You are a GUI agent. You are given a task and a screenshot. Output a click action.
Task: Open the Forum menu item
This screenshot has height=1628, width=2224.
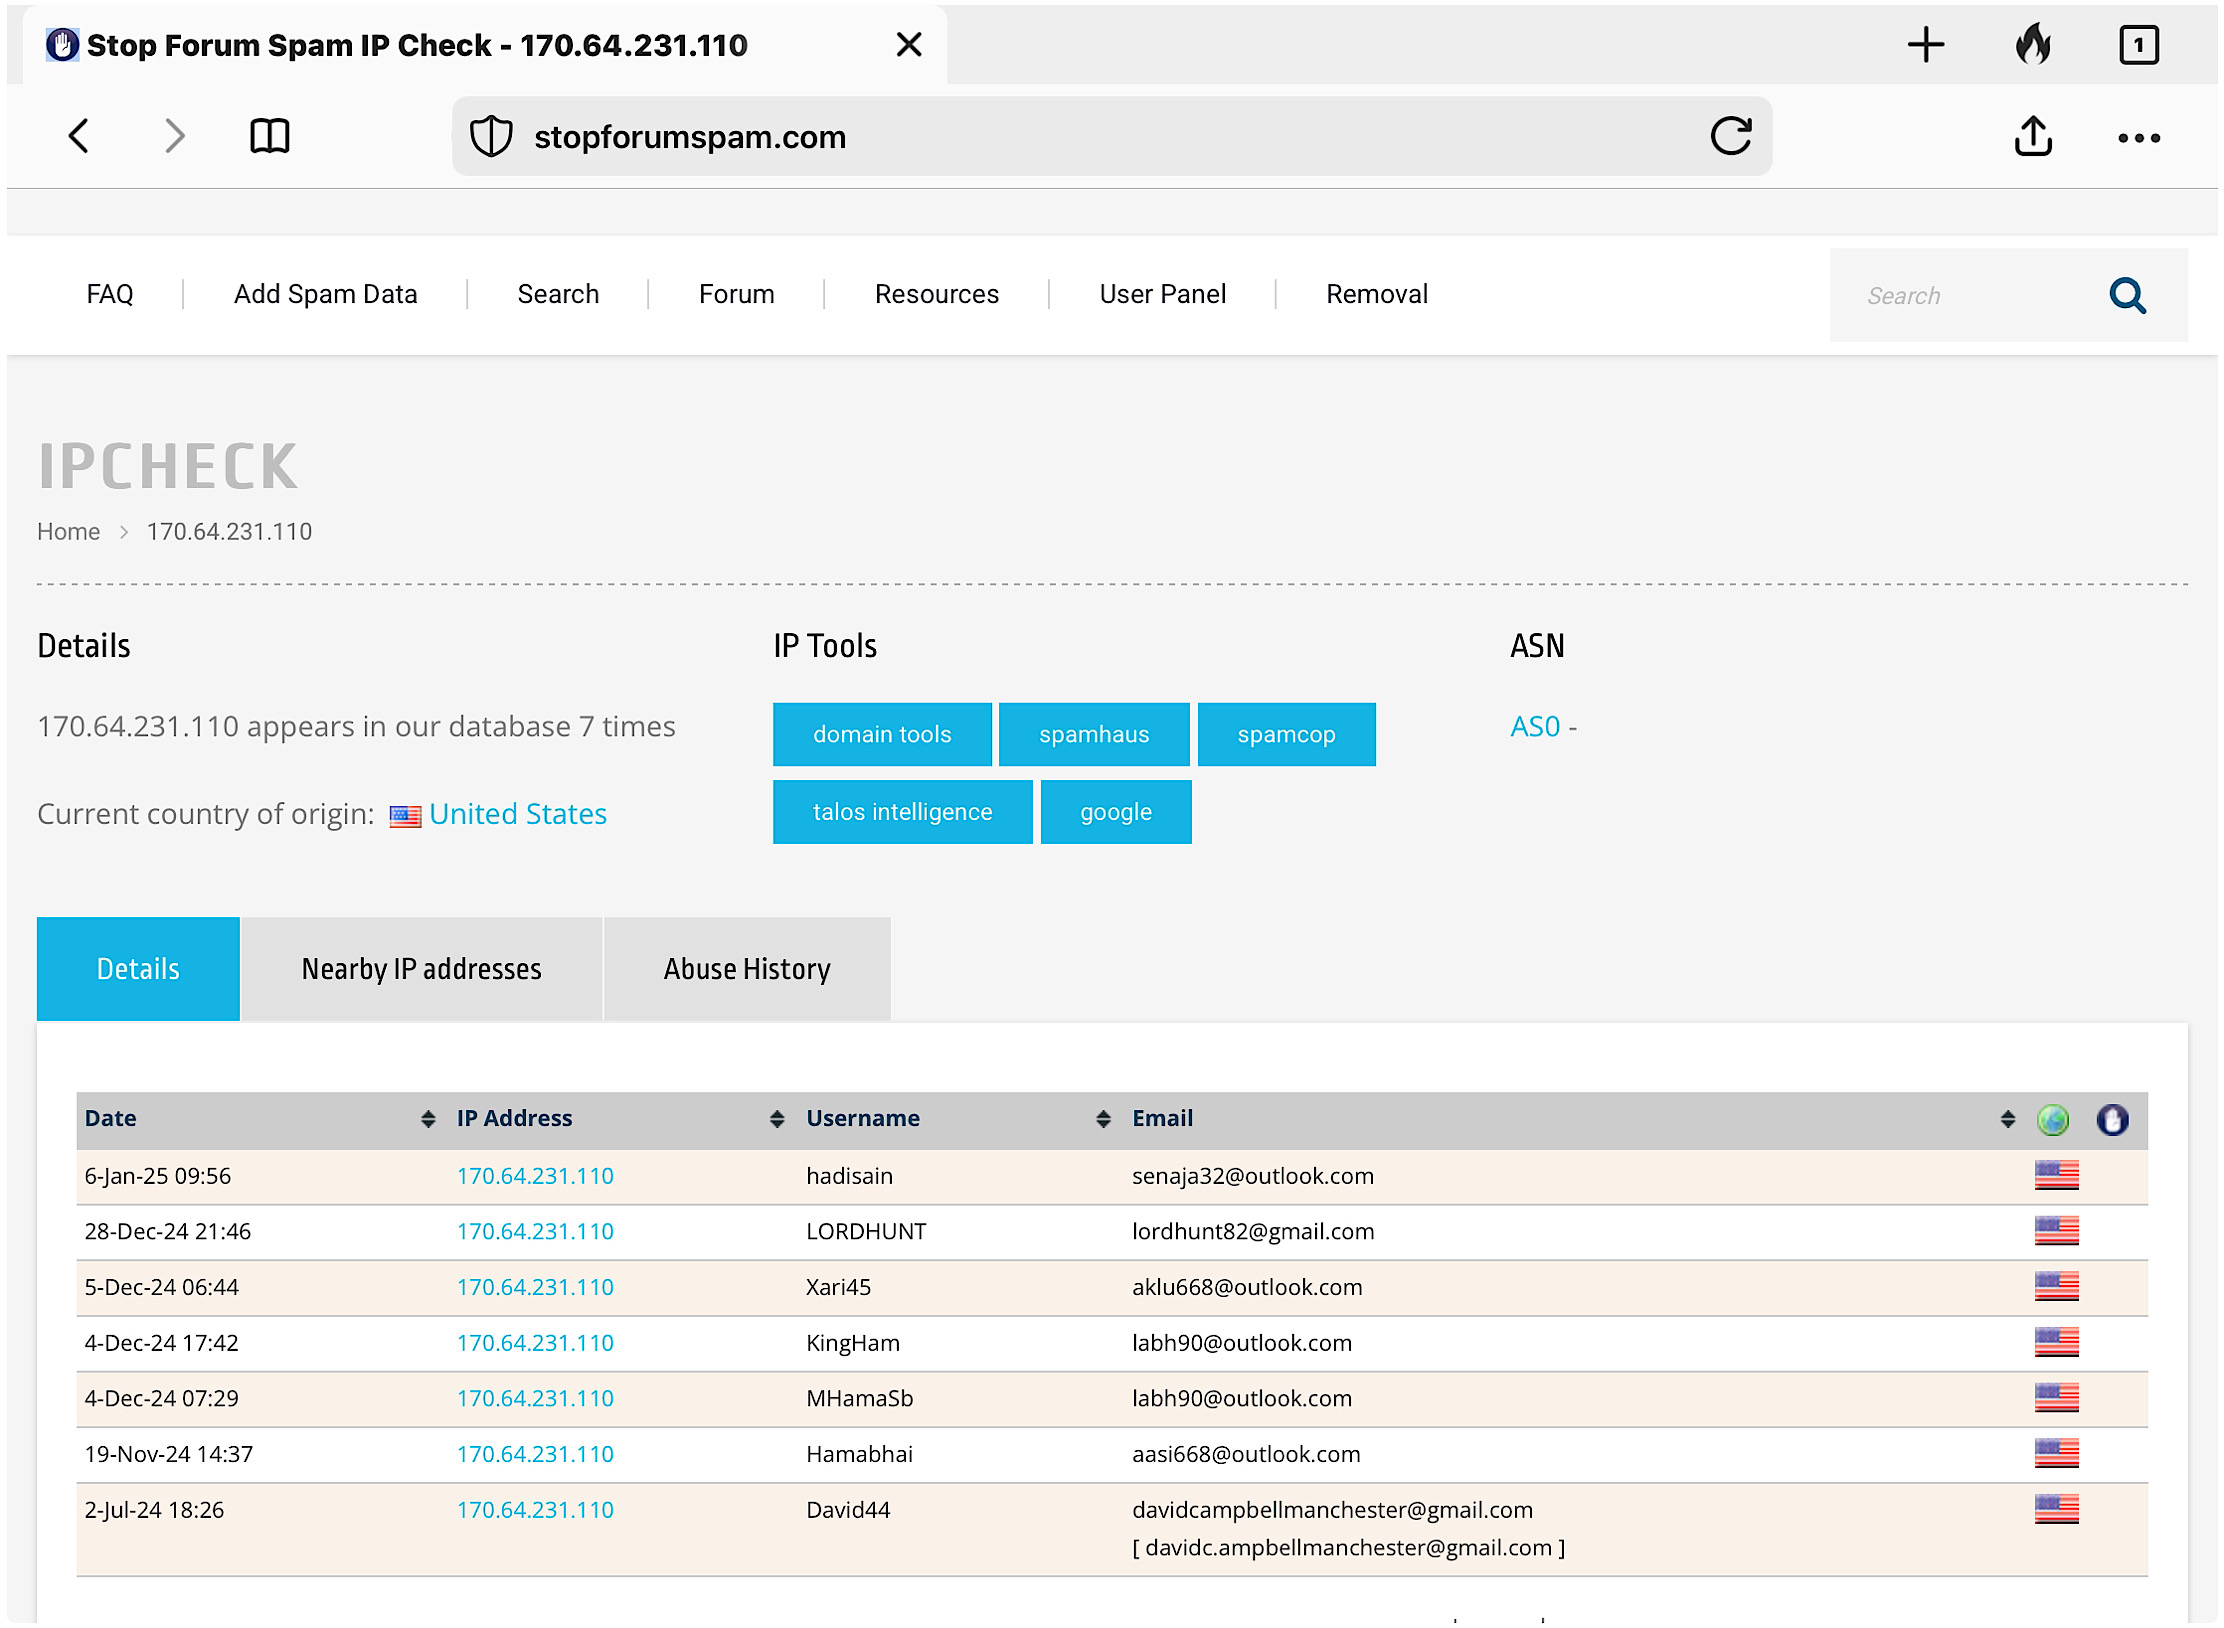[736, 294]
